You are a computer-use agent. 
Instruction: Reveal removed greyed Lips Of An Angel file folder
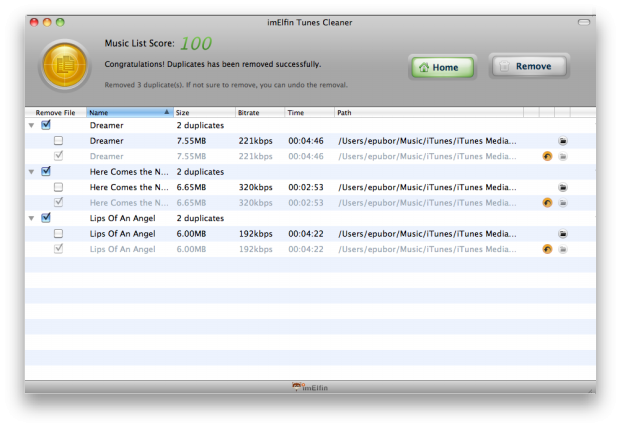click(x=563, y=249)
